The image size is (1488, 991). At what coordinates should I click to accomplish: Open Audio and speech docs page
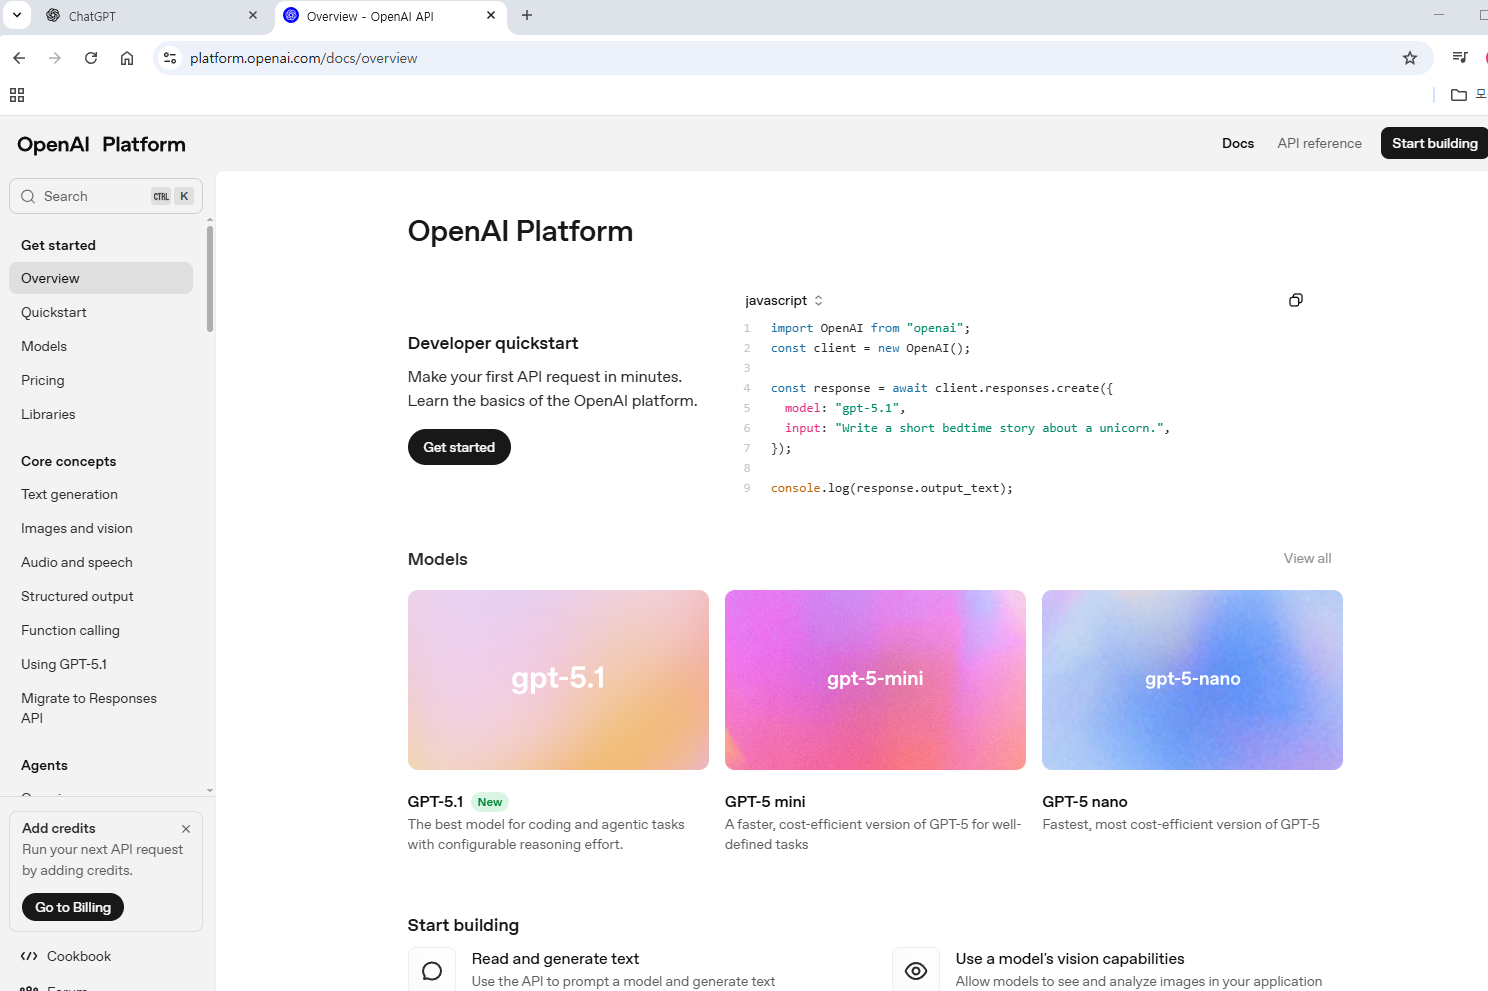pos(77,562)
